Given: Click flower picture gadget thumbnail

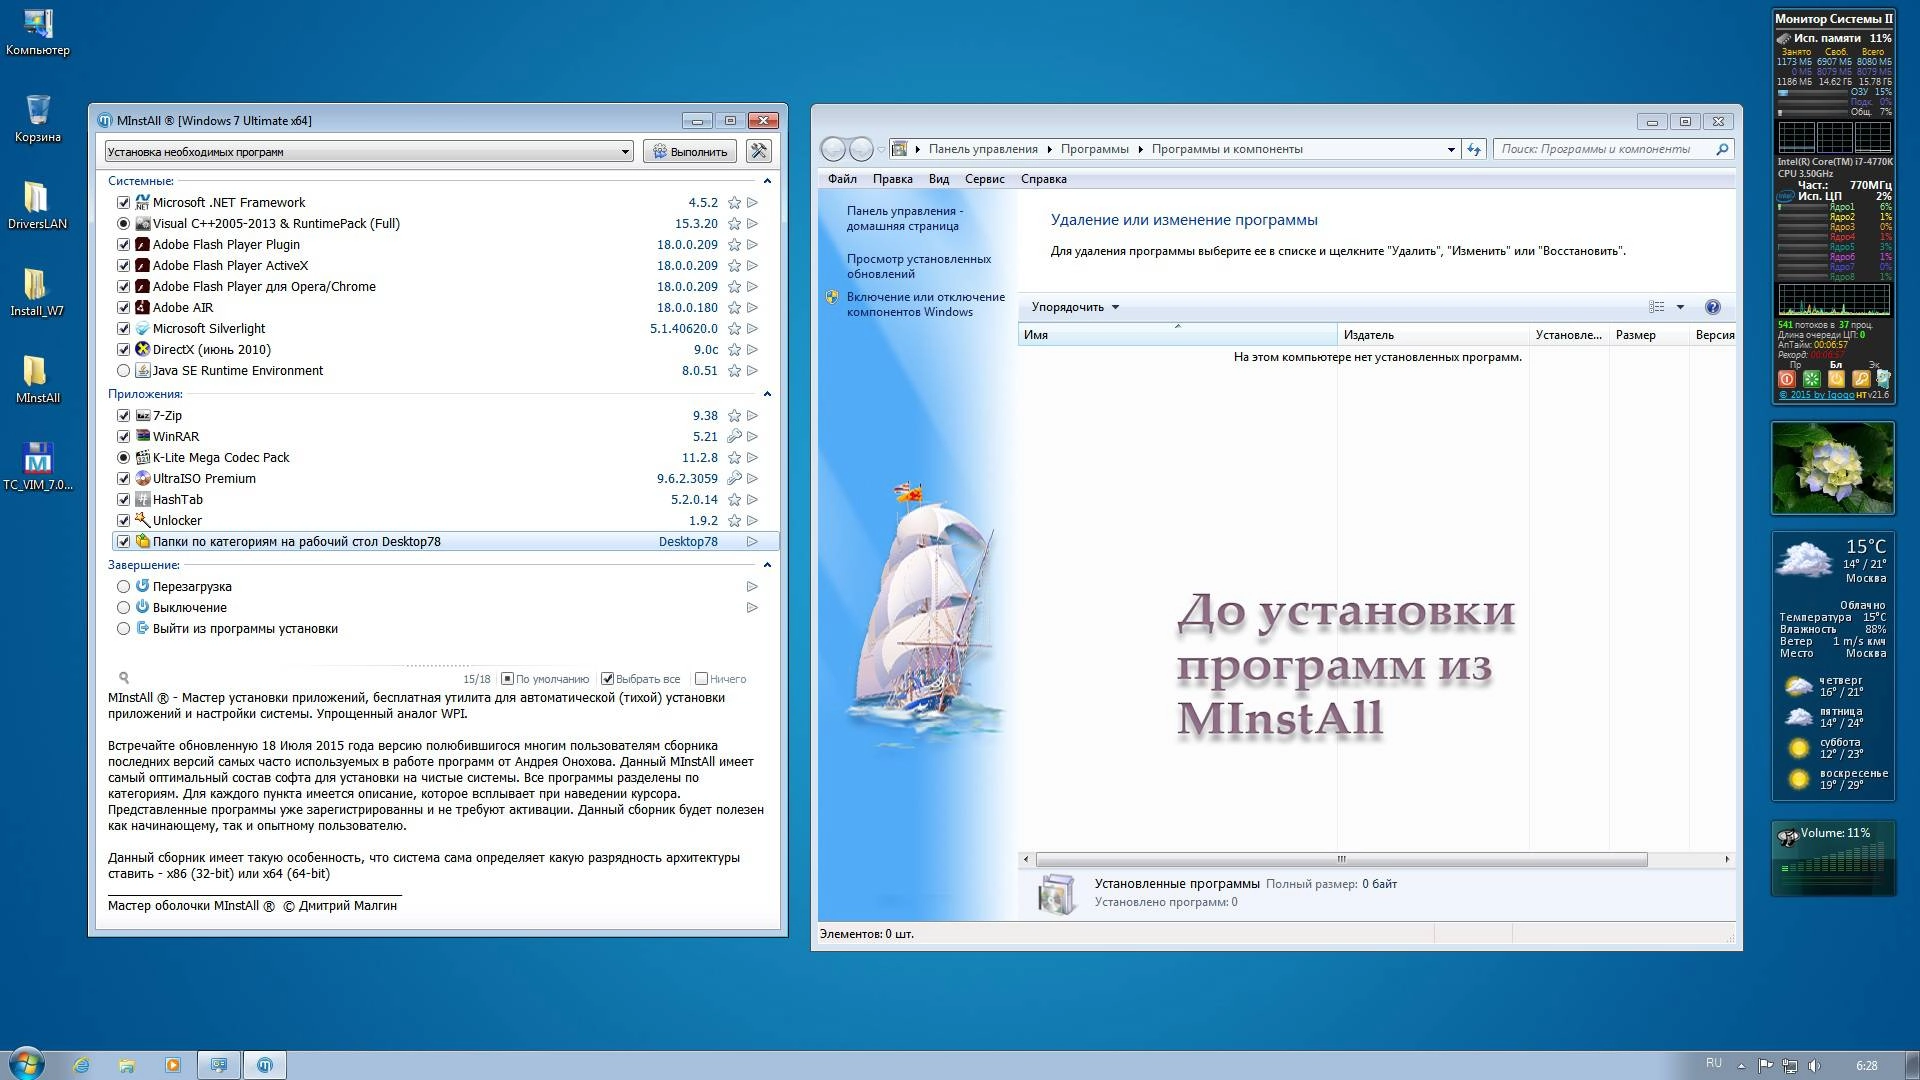Looking at the screenshot, I should (1833, 468).
